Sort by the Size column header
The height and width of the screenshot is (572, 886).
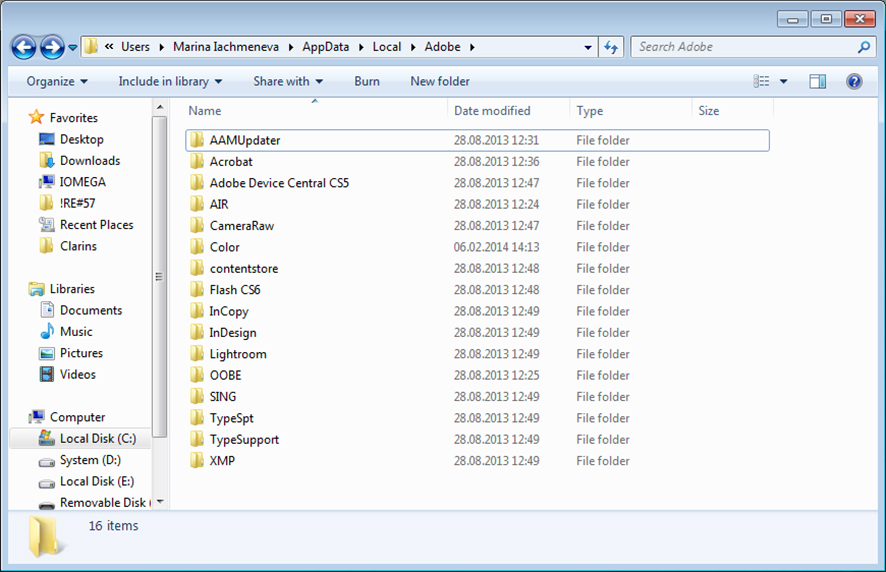coord(709,111)
